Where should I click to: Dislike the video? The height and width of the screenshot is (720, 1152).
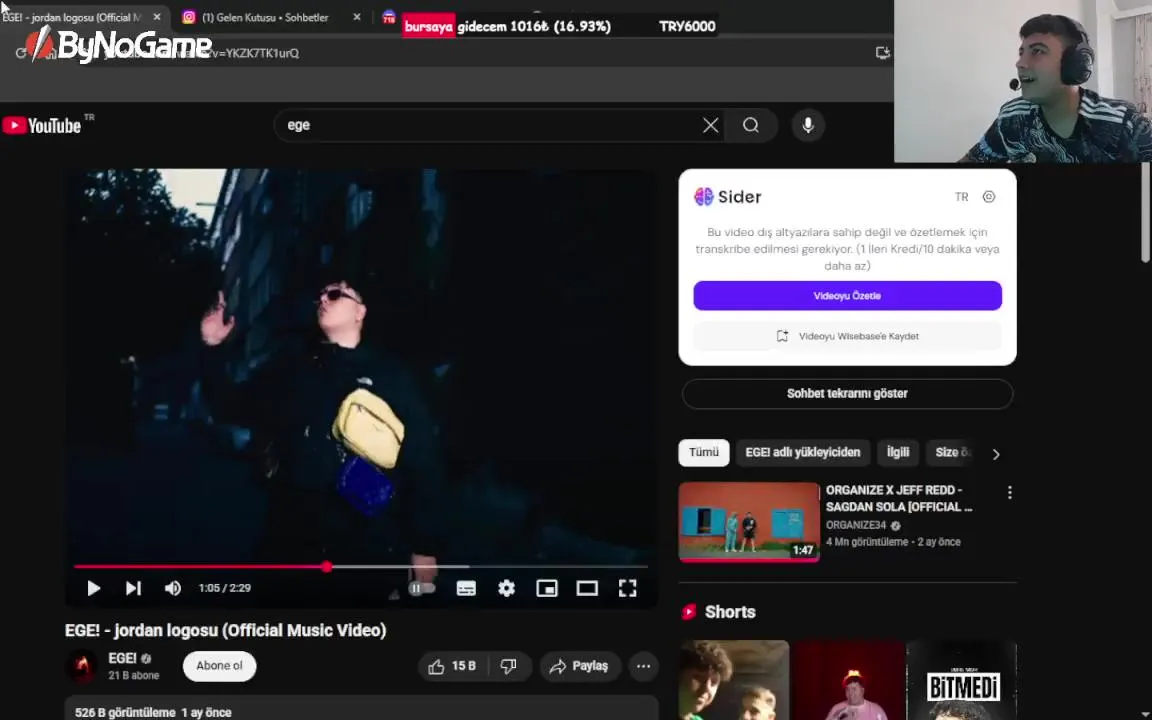[x=509, y=666]
